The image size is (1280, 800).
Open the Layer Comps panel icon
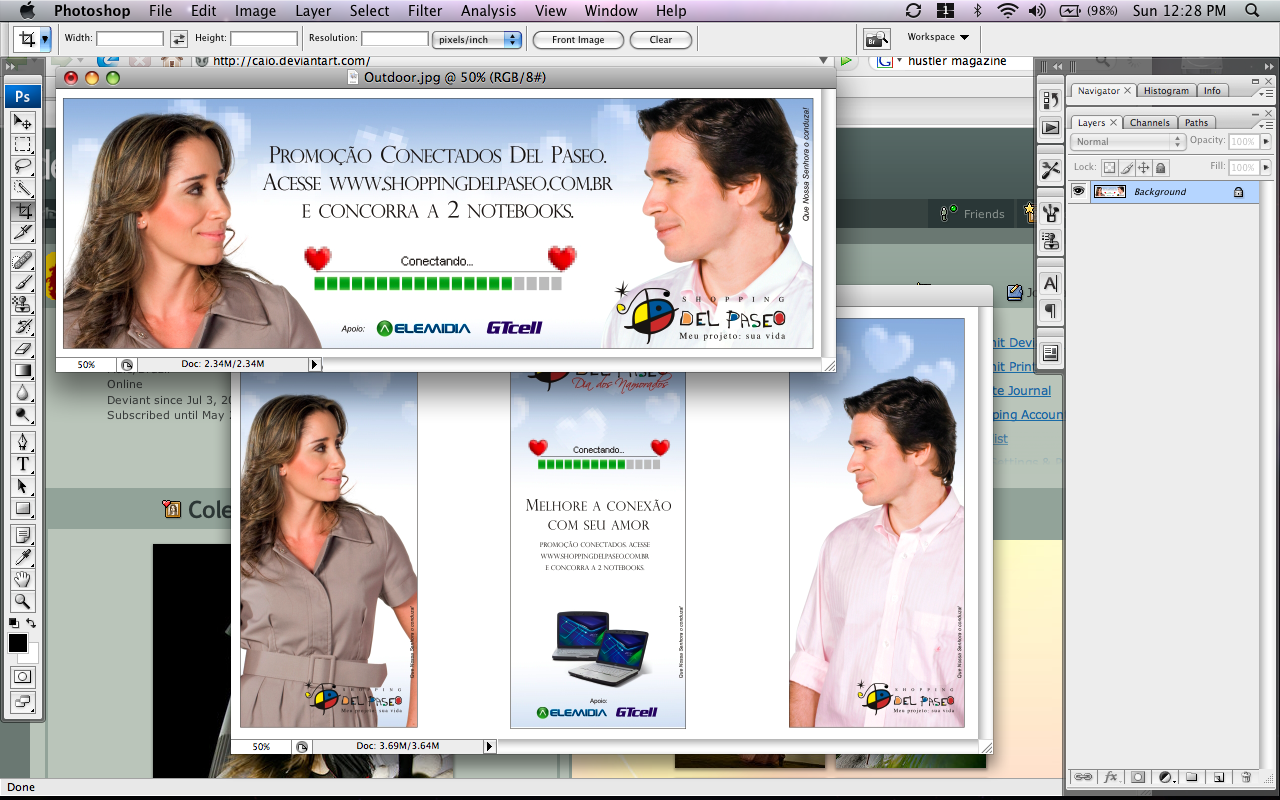point(1050,353)
